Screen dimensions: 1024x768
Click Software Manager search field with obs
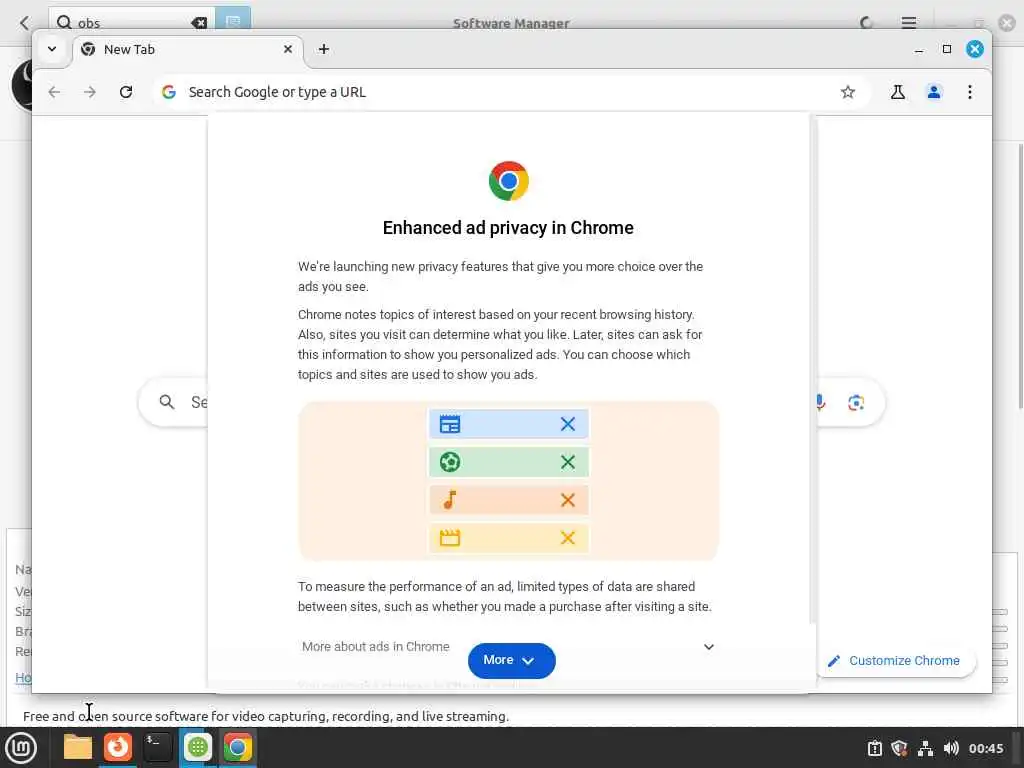click(x=131, y=22)
